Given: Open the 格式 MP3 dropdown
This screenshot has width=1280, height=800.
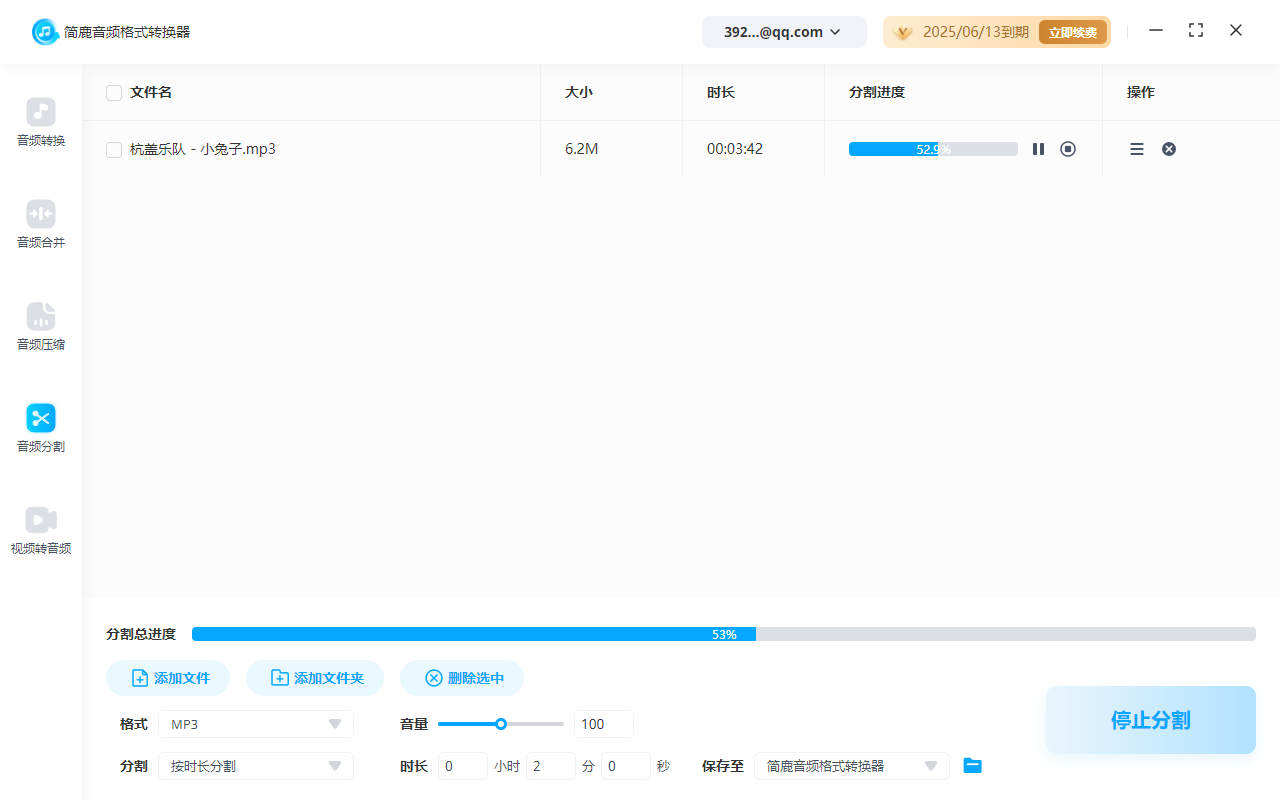Looking at the screenshot, I should click(255, 723).
